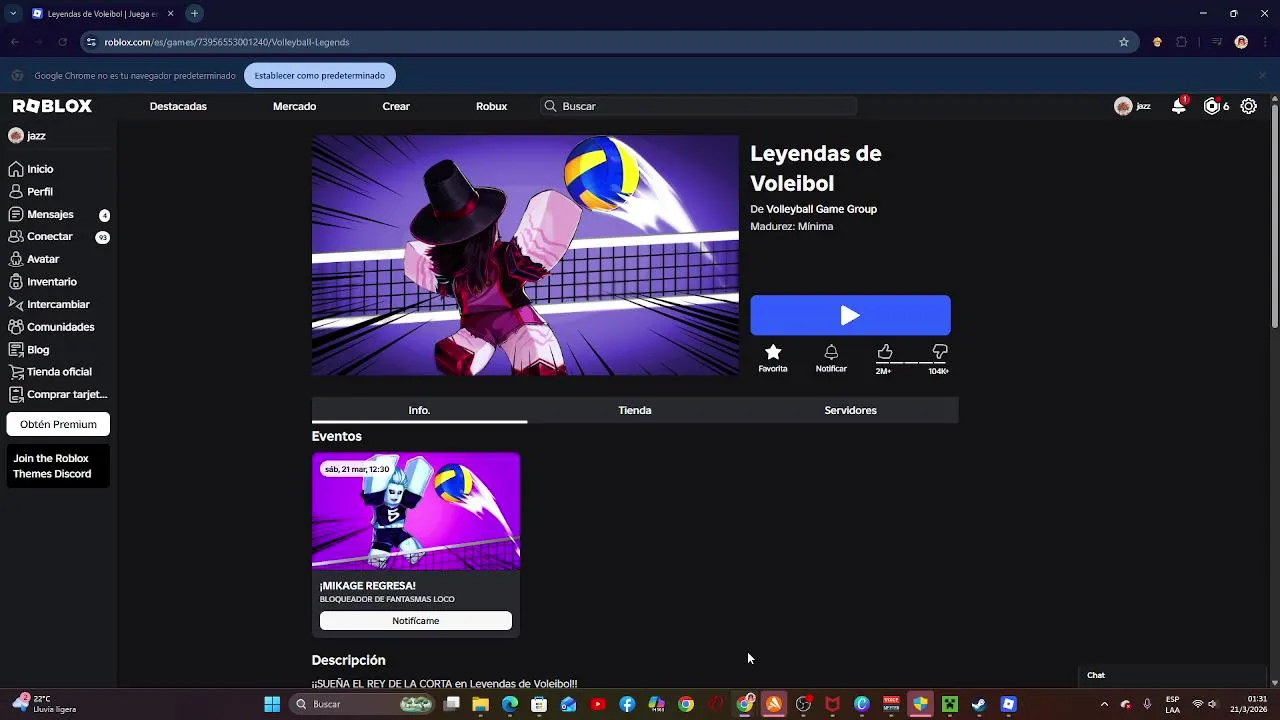Dislike the game with thumbs down

tap(939, 352)
